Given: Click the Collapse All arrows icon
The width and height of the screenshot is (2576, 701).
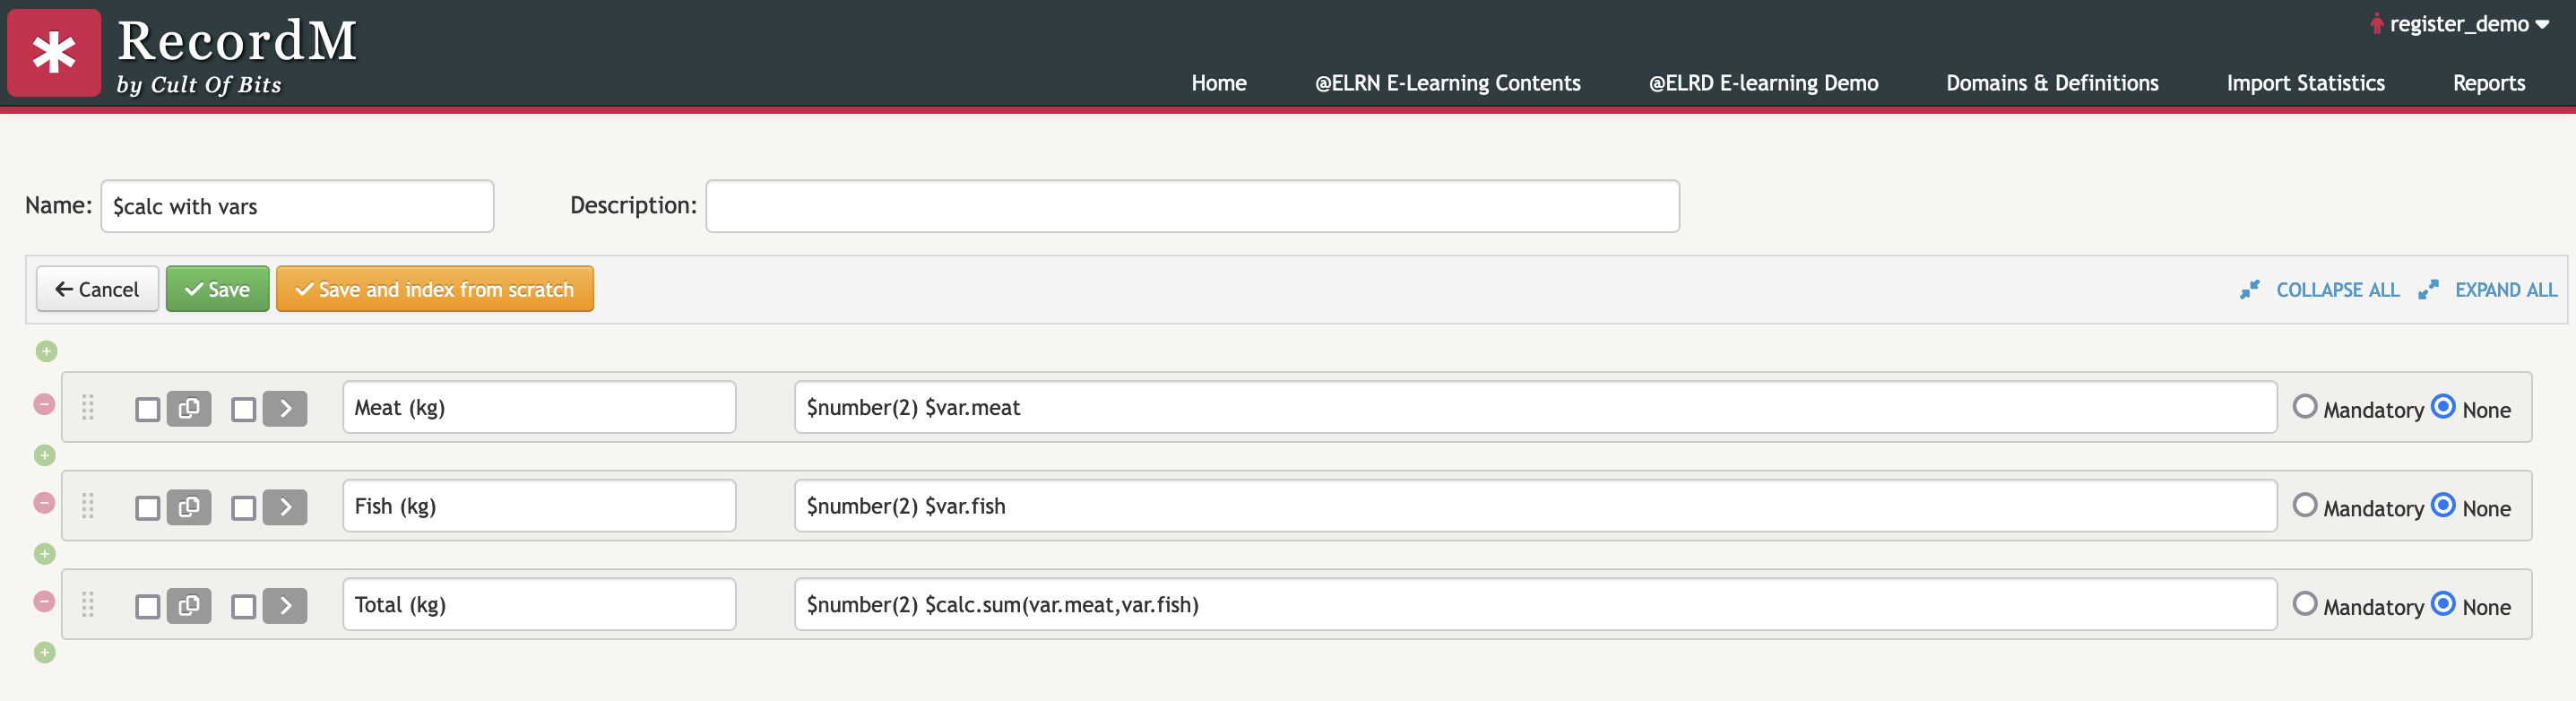Looking at the screenshot, I should click(2250, 290).
